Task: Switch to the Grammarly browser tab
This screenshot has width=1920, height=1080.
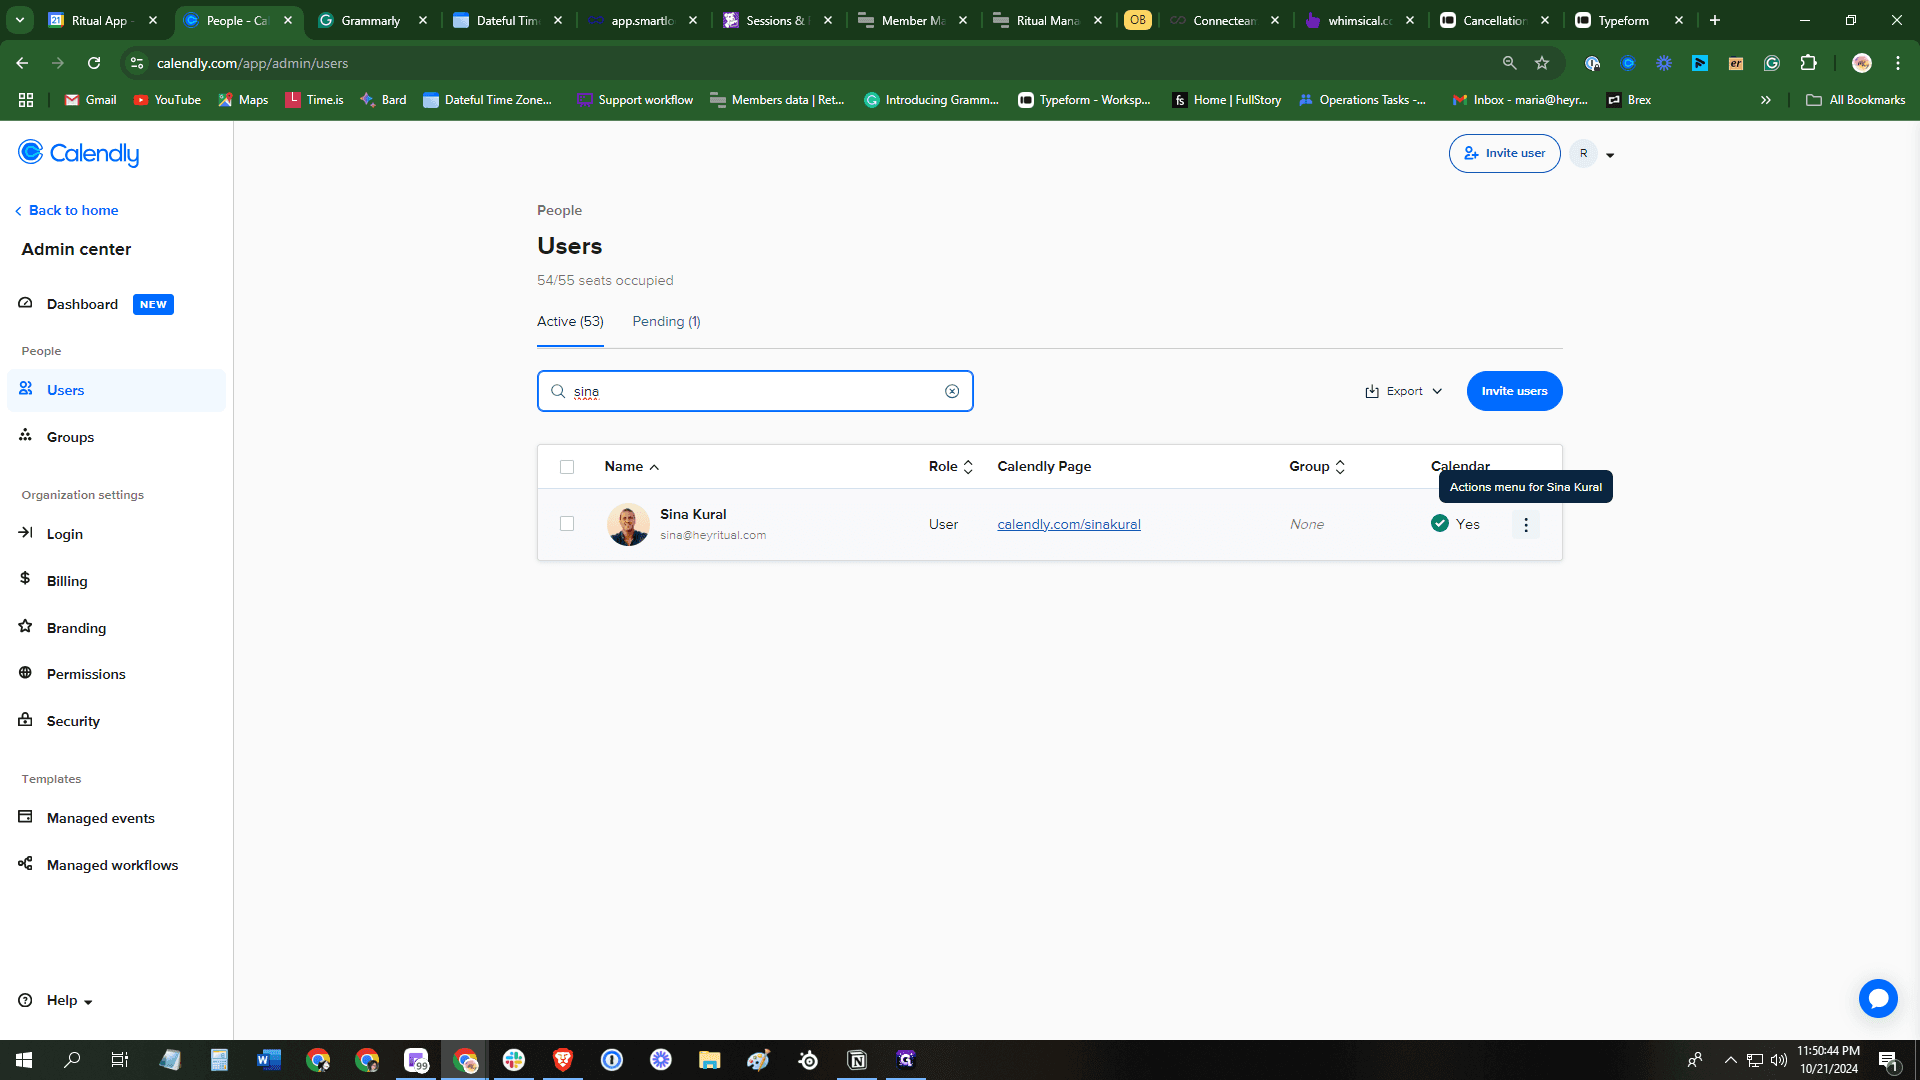Action: tap(373, 20)
